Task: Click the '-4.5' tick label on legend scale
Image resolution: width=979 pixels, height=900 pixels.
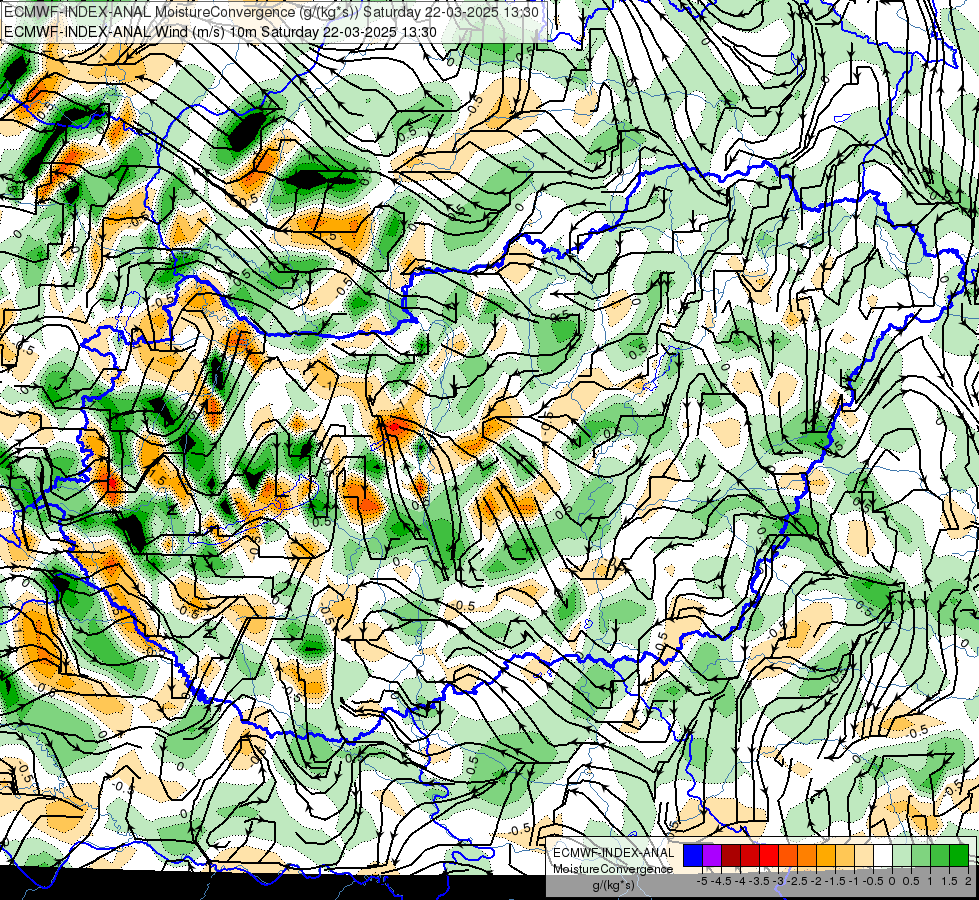Action: point(721,881)
